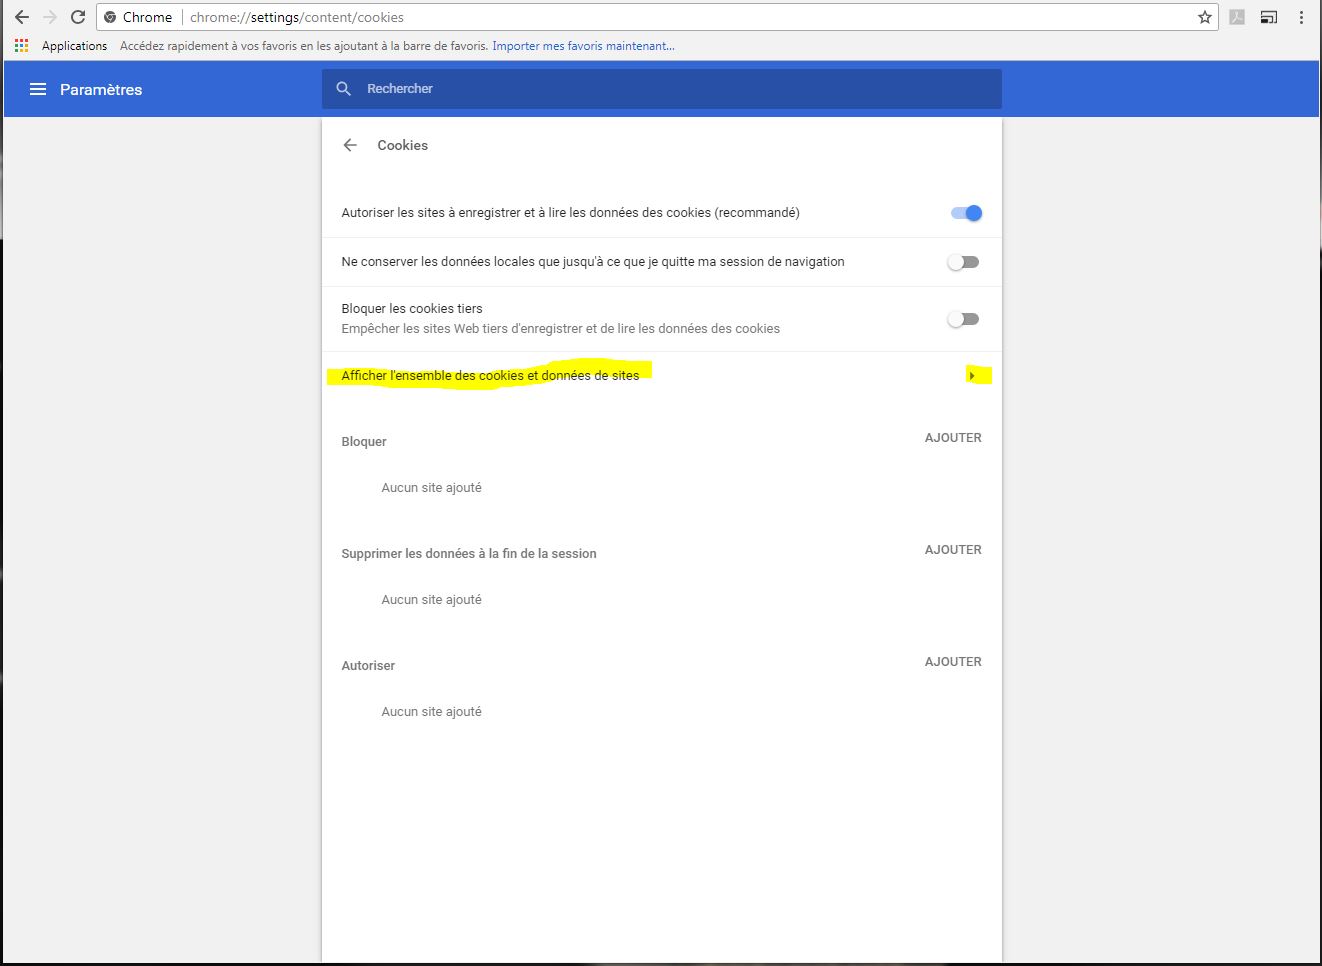Click the browser back arrow button
Viewport: 1322px width, 966px height.
(x=22, y=17)
